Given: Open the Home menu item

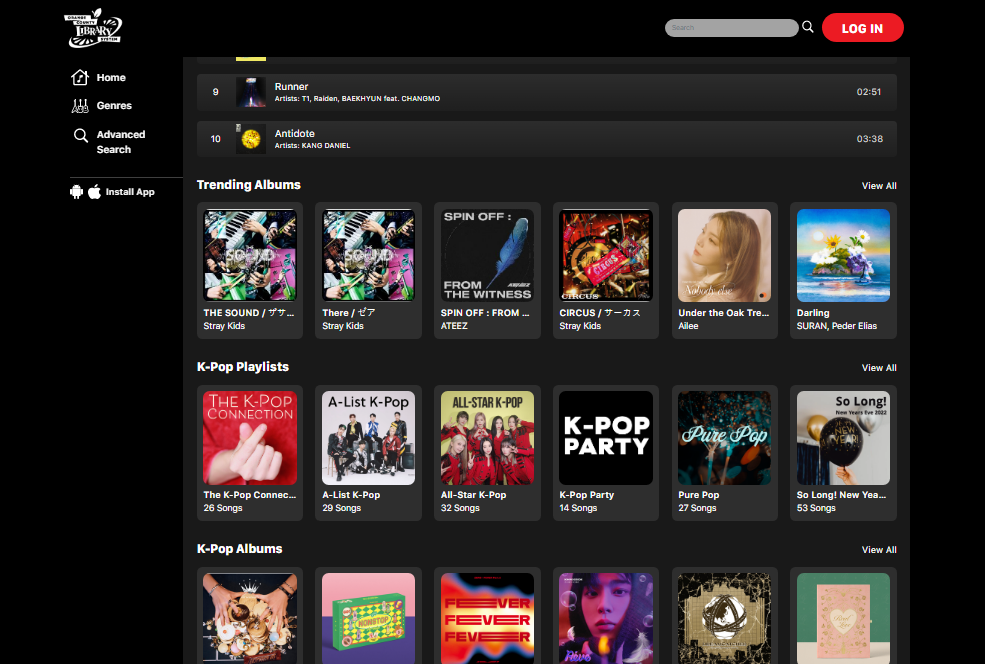Looking at the screenshot, I should click(x=111, y=78).
